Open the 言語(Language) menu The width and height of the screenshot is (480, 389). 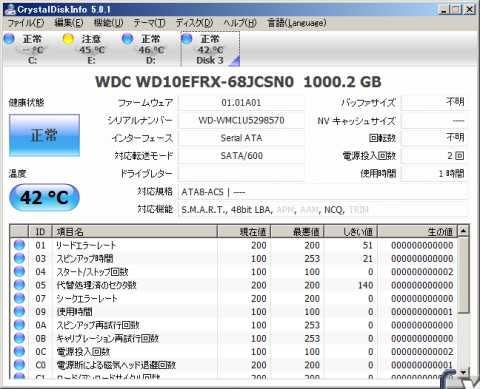point(297,23)
